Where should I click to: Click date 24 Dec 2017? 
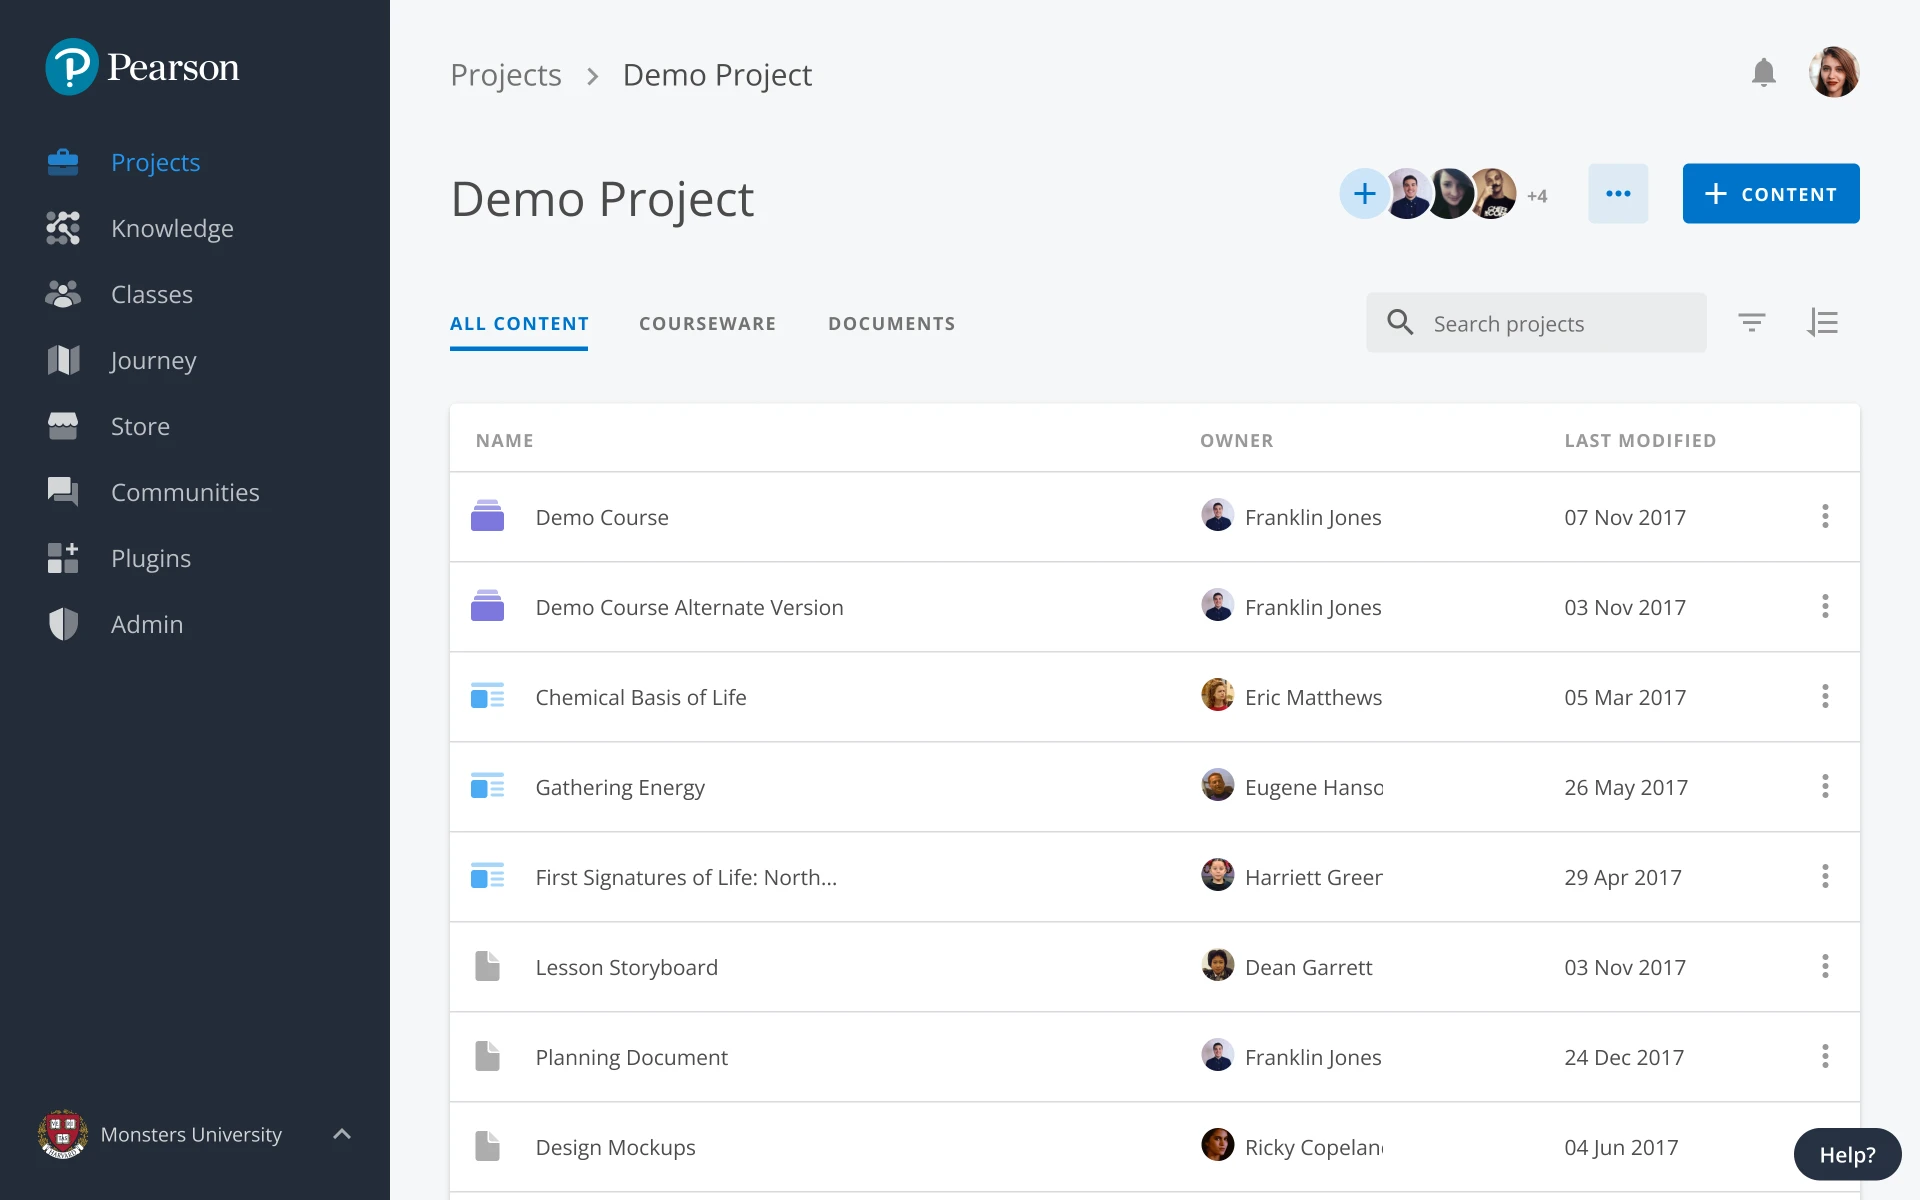[1624, 1058]
